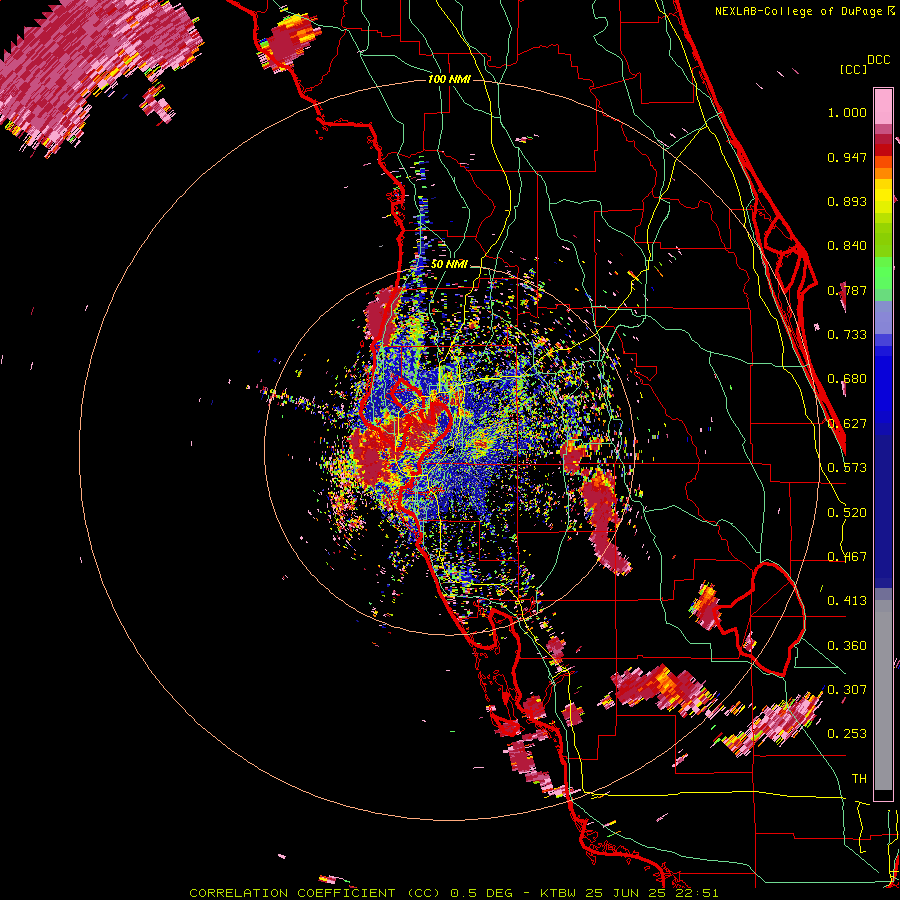Pick the gray segment of the color bar
The image size is (900, 900).
(883, 695)
